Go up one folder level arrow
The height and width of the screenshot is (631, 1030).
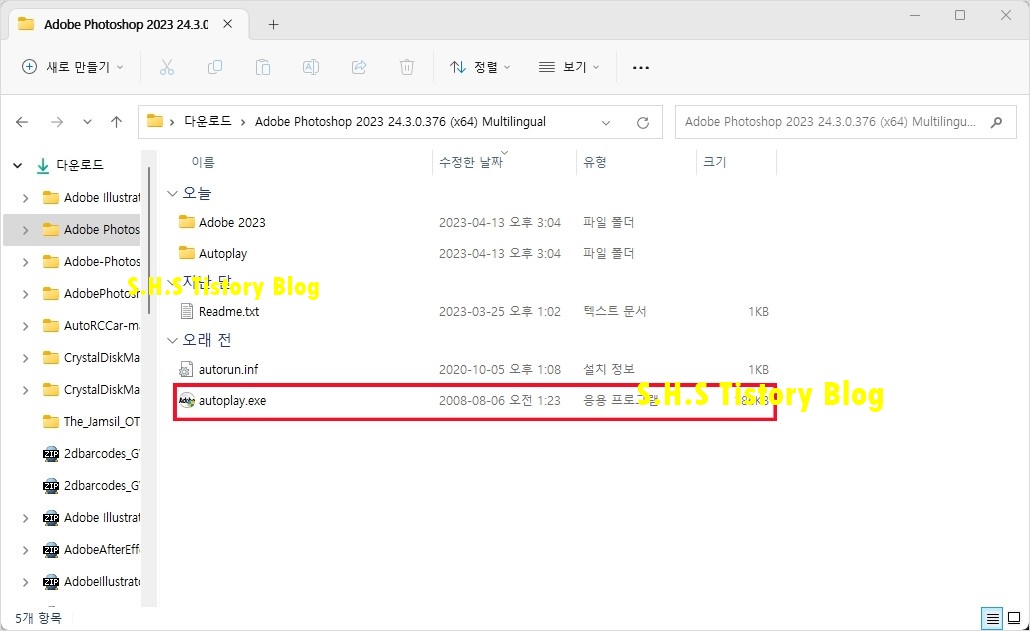pyautogui.click(x=116, y=121)
